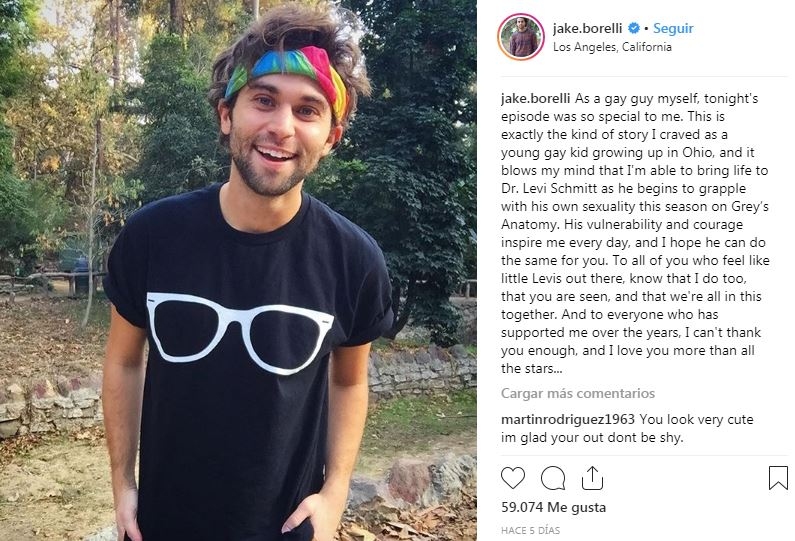The image size is (795, 541).
Task: Click the main post photo
Action: (x=238, y=270)
